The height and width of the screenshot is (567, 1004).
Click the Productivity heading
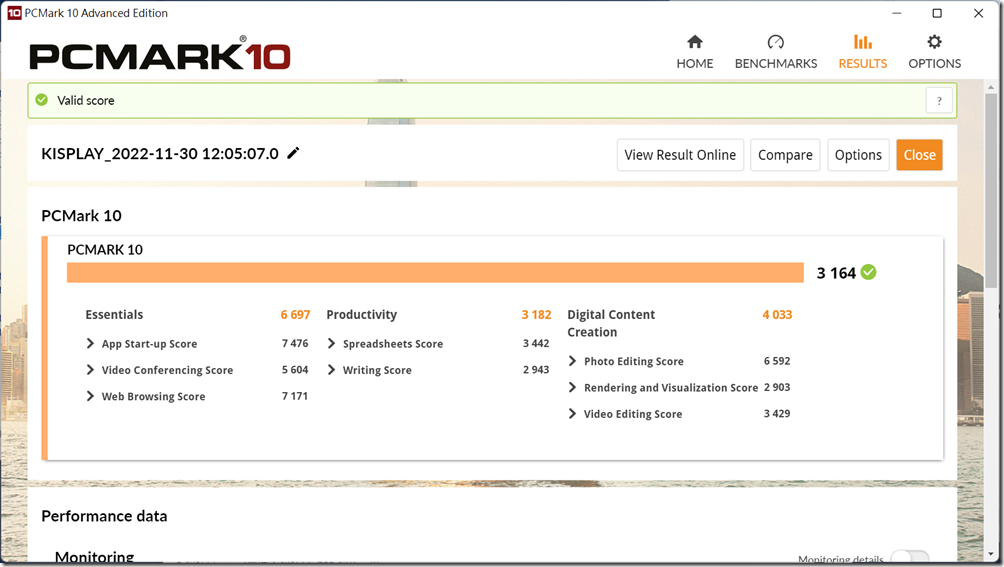click(x=362, y=315)
